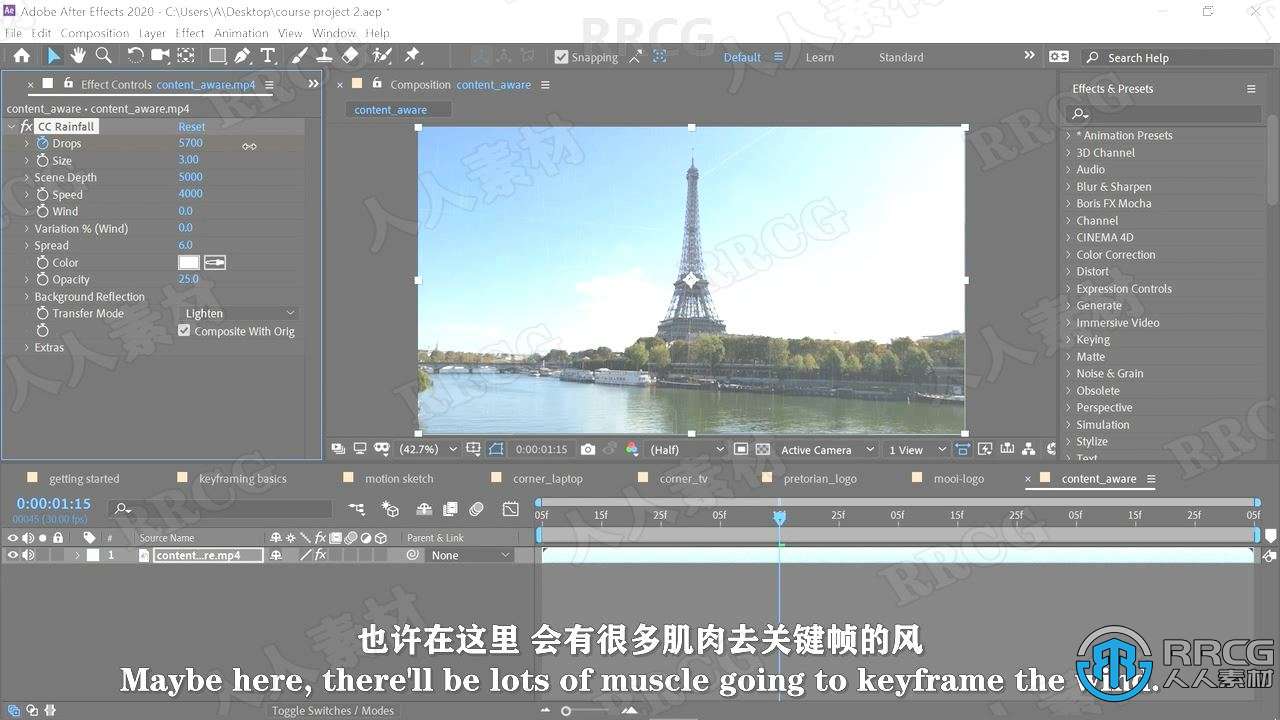Toggle Drops stopwatch for keyframing

click(42, 144)
